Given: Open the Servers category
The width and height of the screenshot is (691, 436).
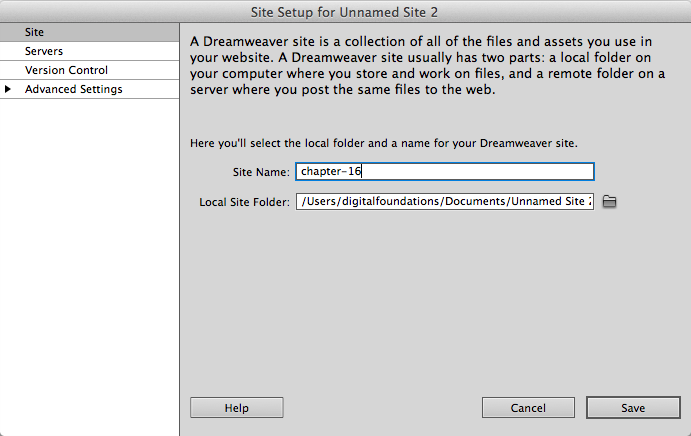Looking at the screenshot, I should (x=44, y=51).
